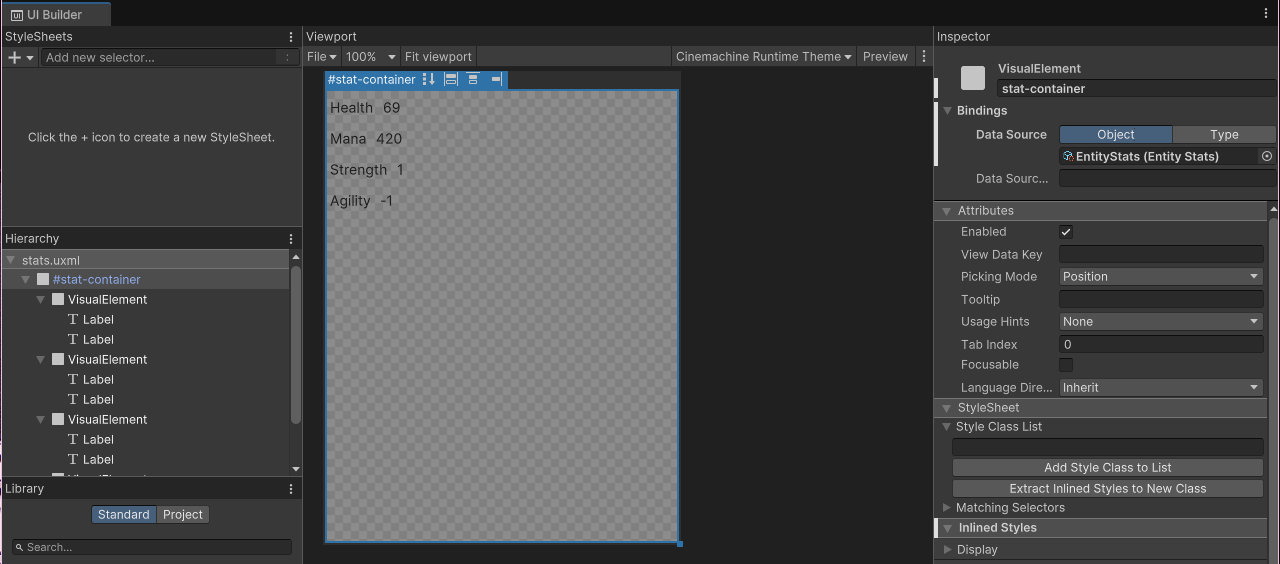The height and width of the screenshot is (564, 1280).
Task: Enable the Focusable checkbox
Action: tap(1066, 365)
